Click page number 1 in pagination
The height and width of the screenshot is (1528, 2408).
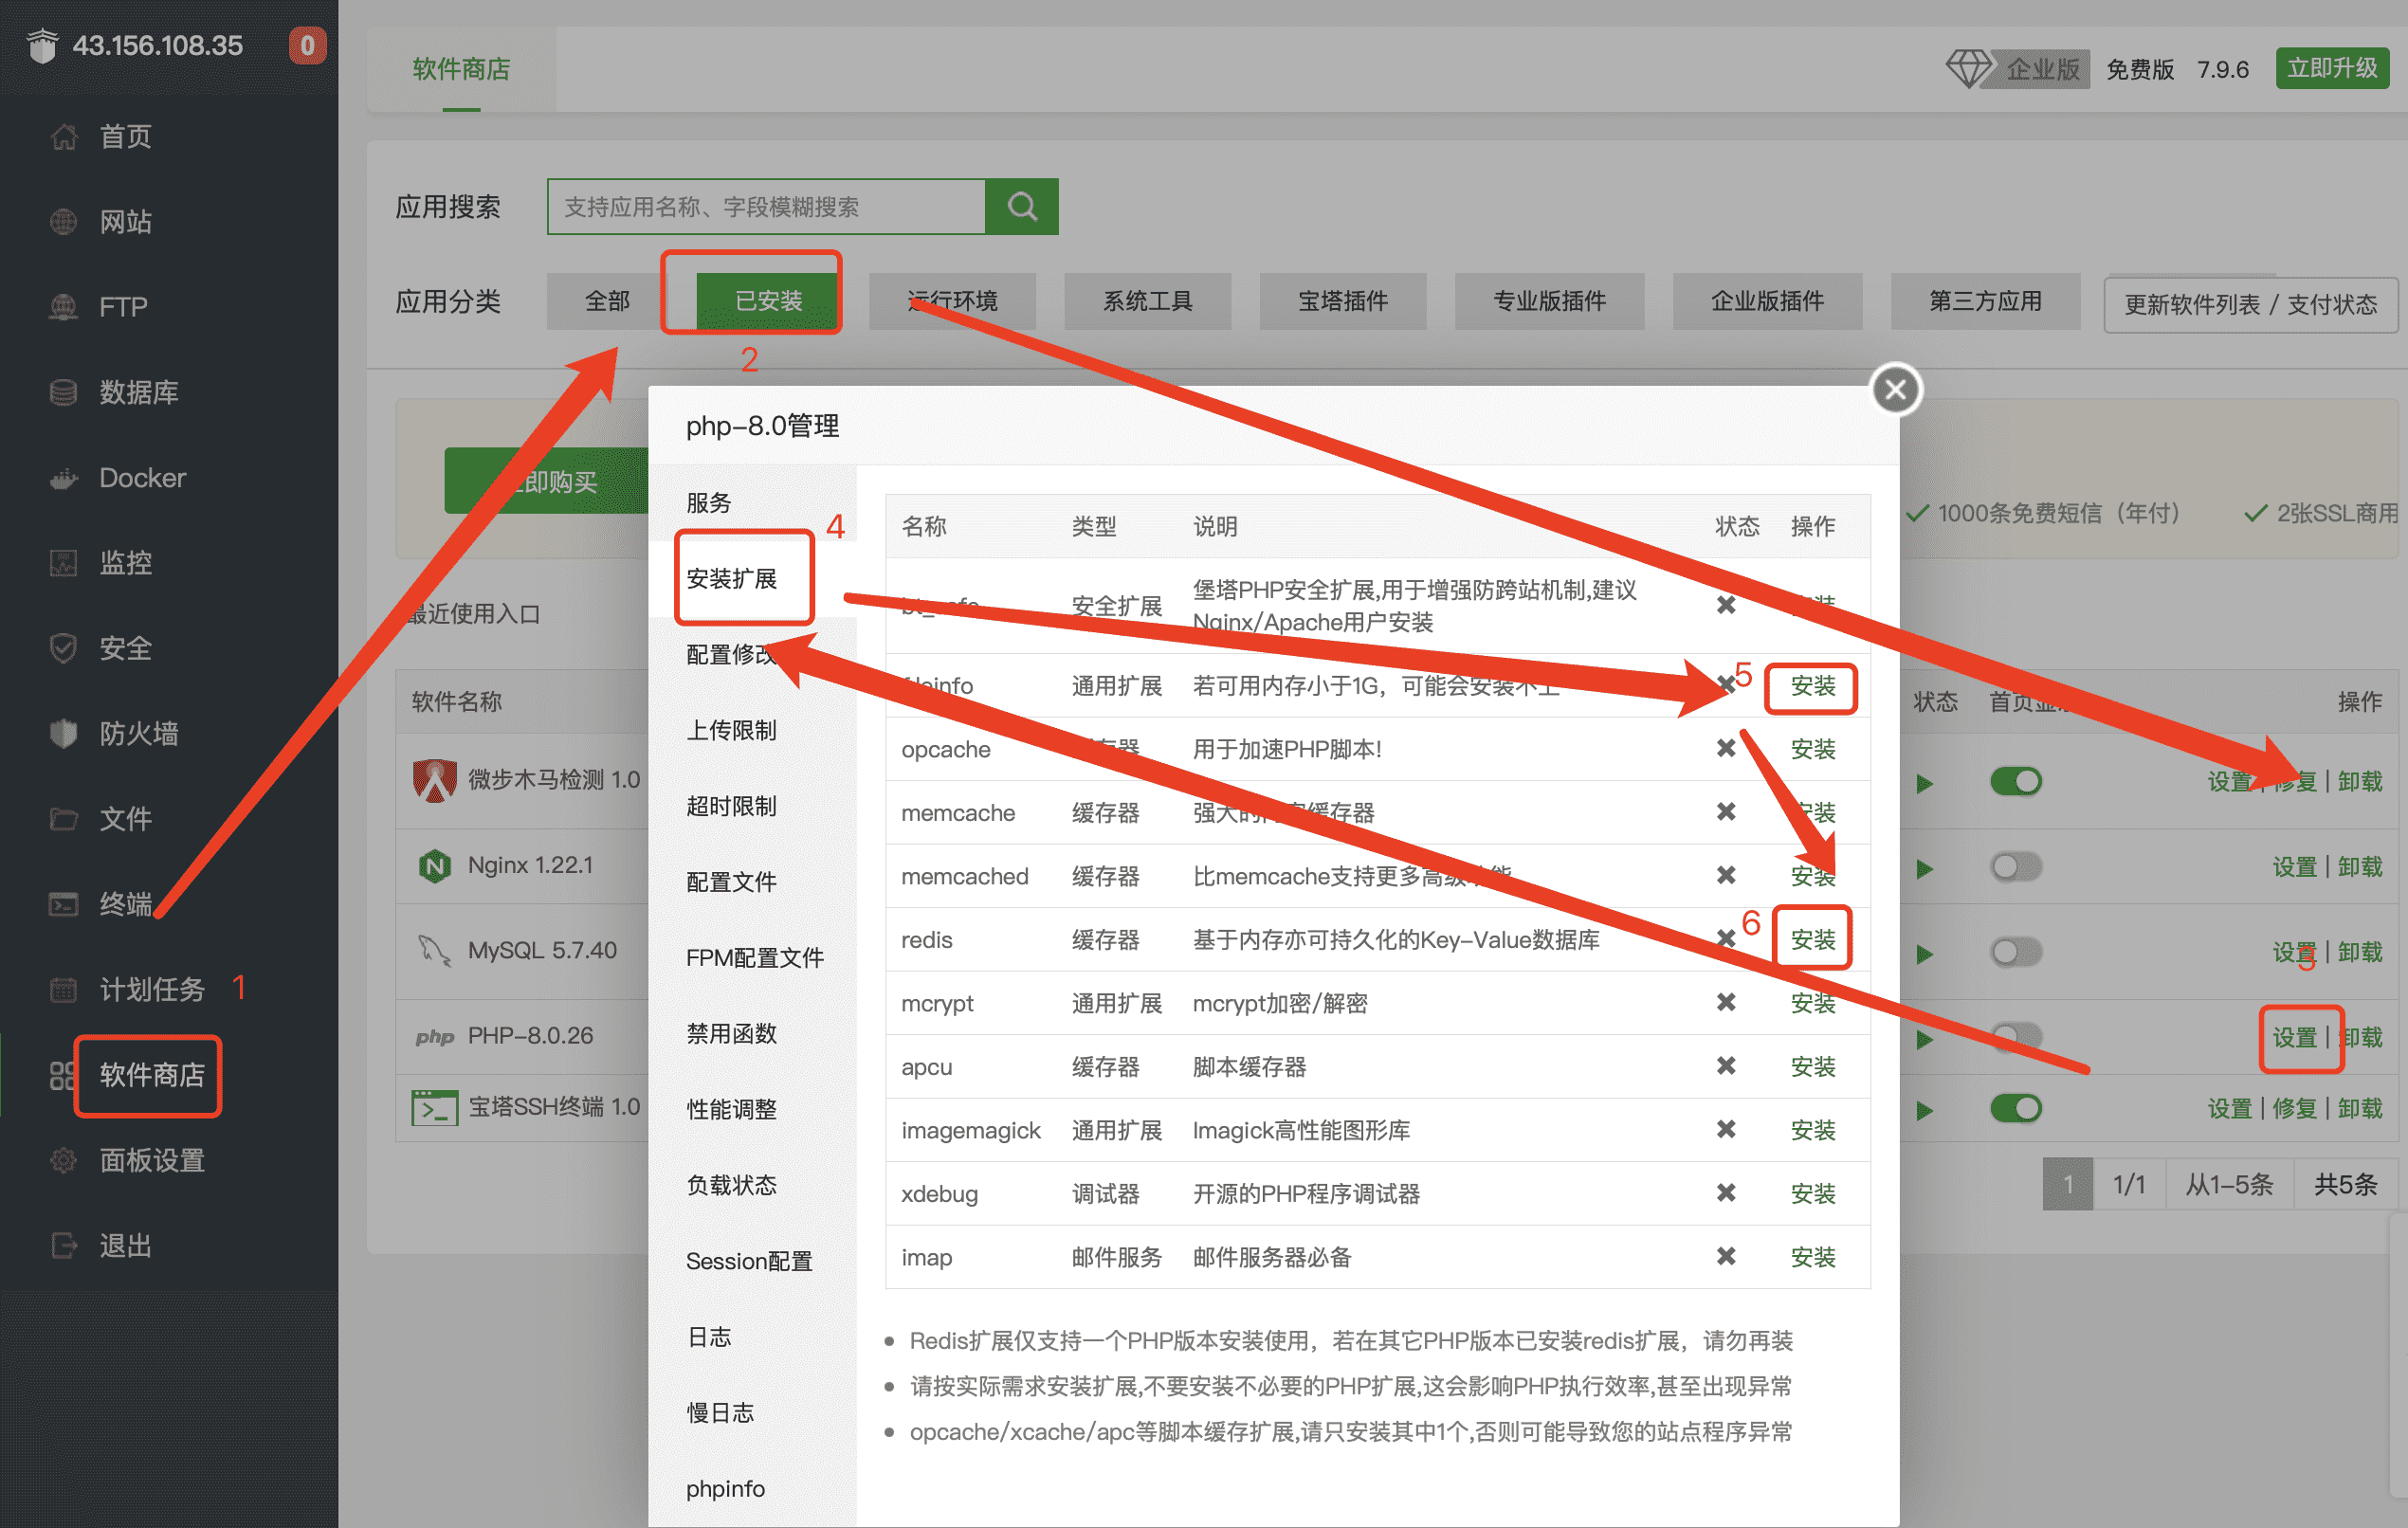tap(2068, 1185)
